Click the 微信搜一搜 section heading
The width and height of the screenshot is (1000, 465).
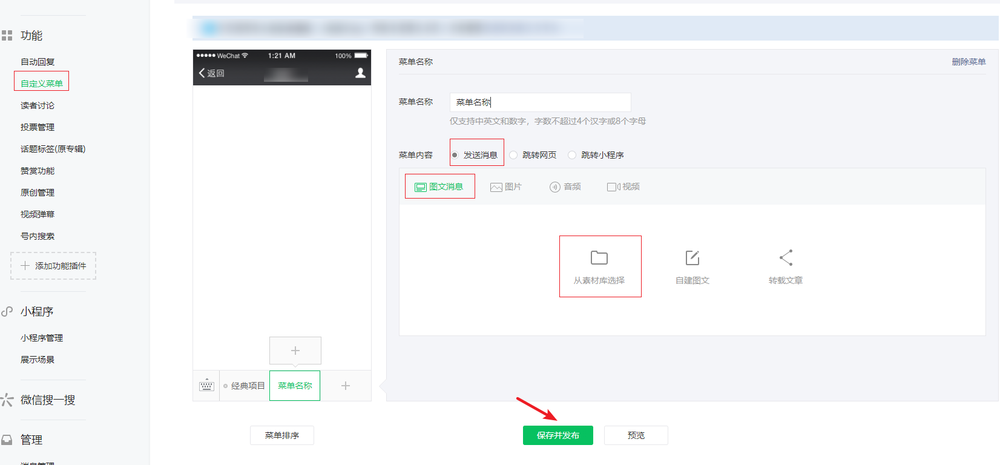point(48,401)
